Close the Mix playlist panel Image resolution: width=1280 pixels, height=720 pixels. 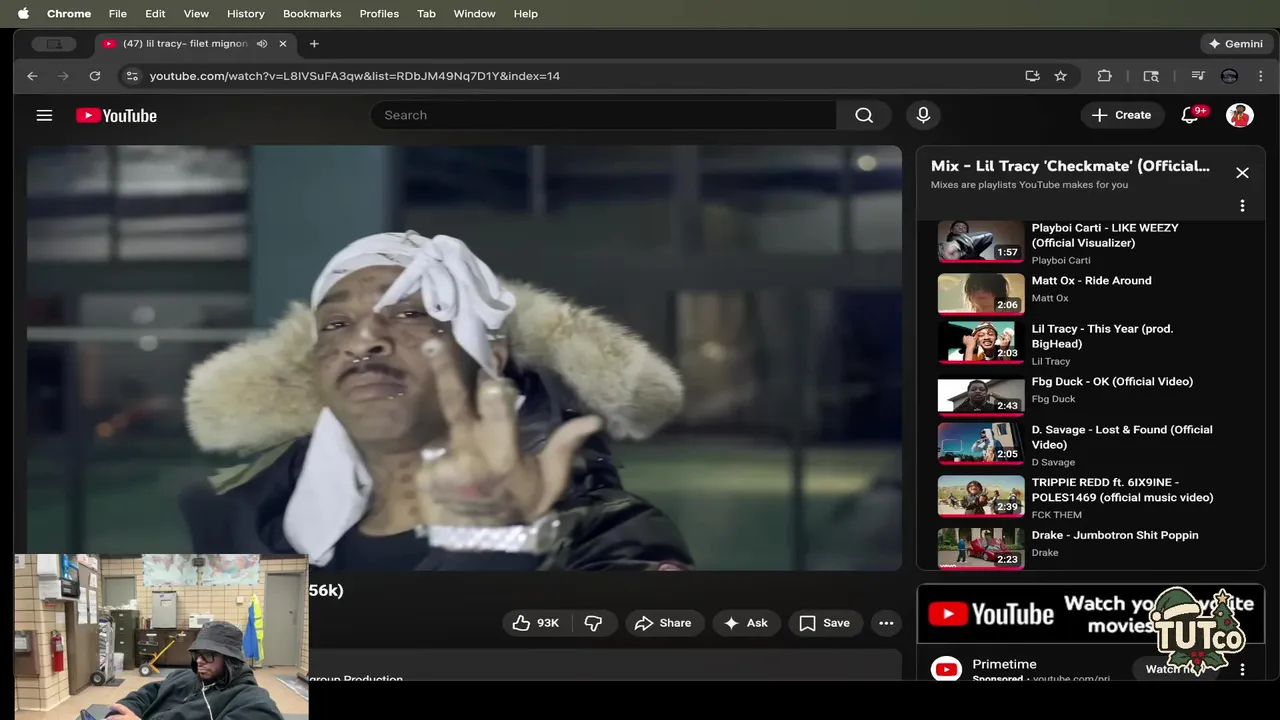coord(1242,173)
